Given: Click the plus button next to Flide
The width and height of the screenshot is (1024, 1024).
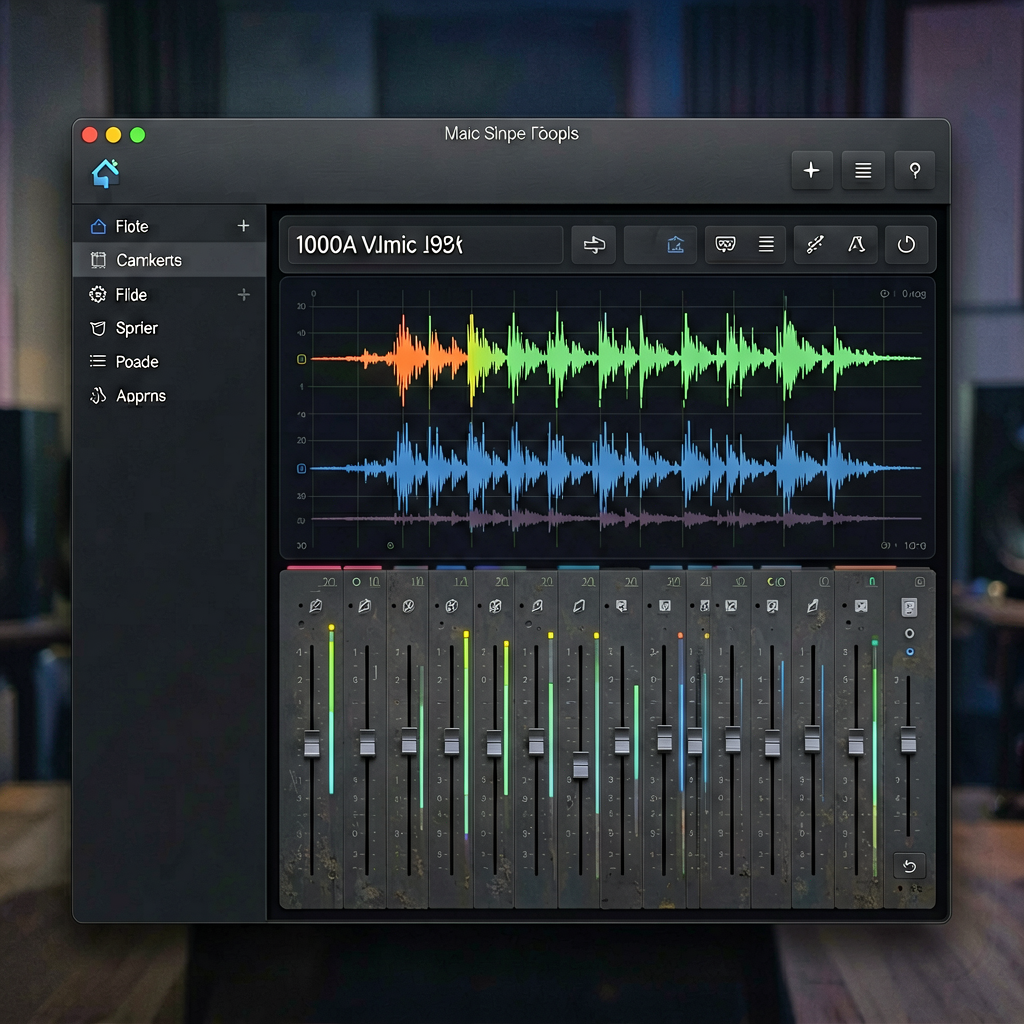Looking at the screenshot, I should [244, 295].
